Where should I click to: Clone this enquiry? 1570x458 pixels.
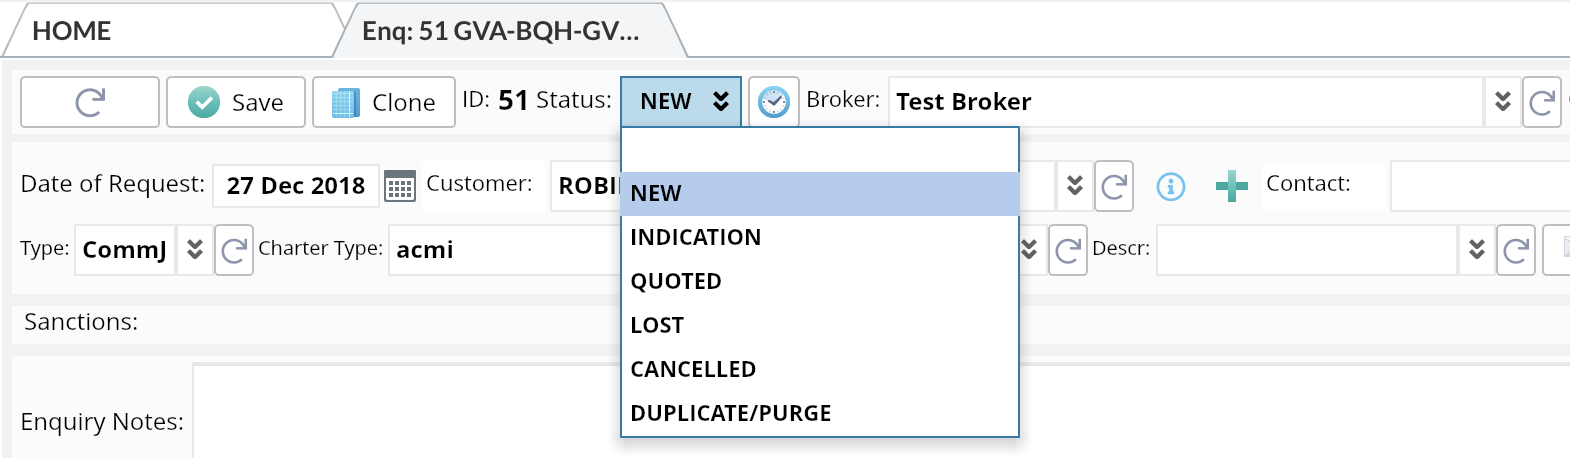tap(384, 102)
